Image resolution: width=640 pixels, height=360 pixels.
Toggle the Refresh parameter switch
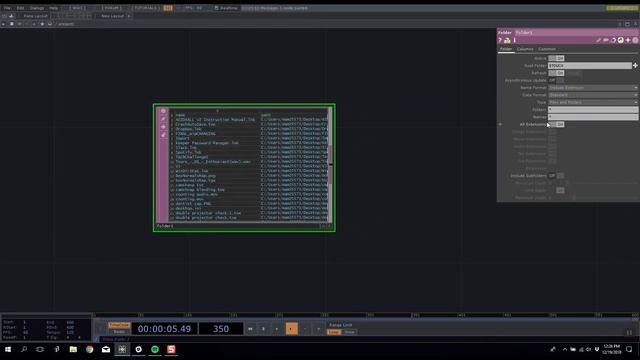(x=556, y=73)
